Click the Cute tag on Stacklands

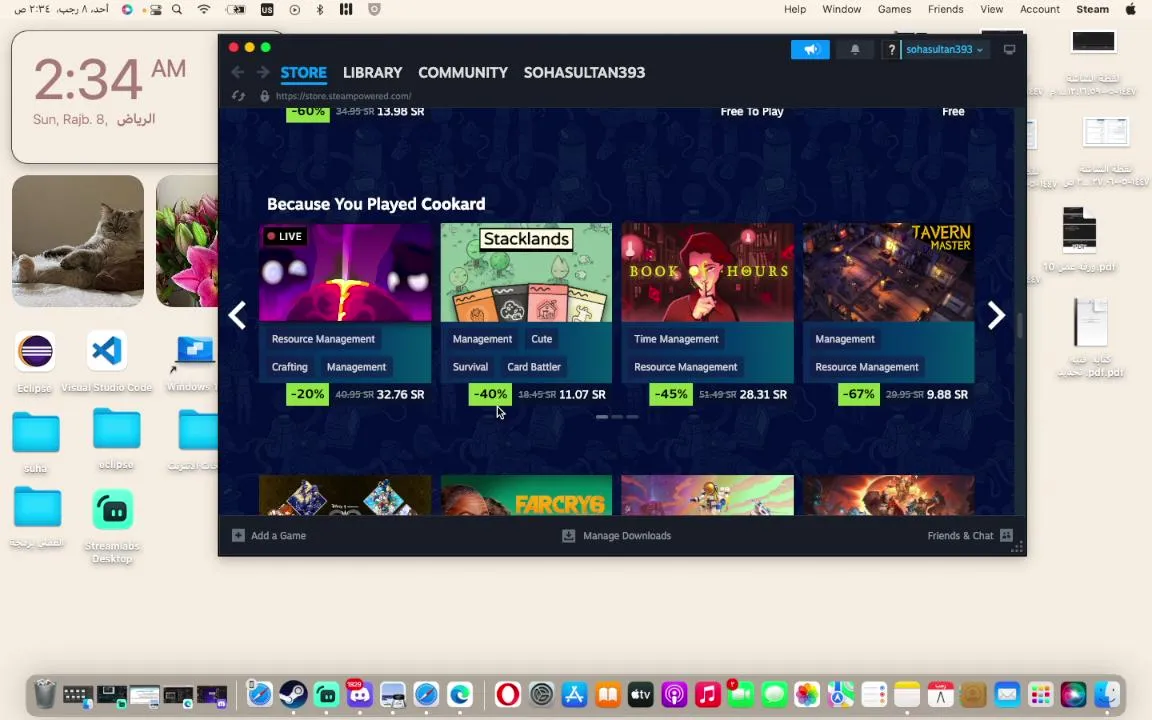541,339
